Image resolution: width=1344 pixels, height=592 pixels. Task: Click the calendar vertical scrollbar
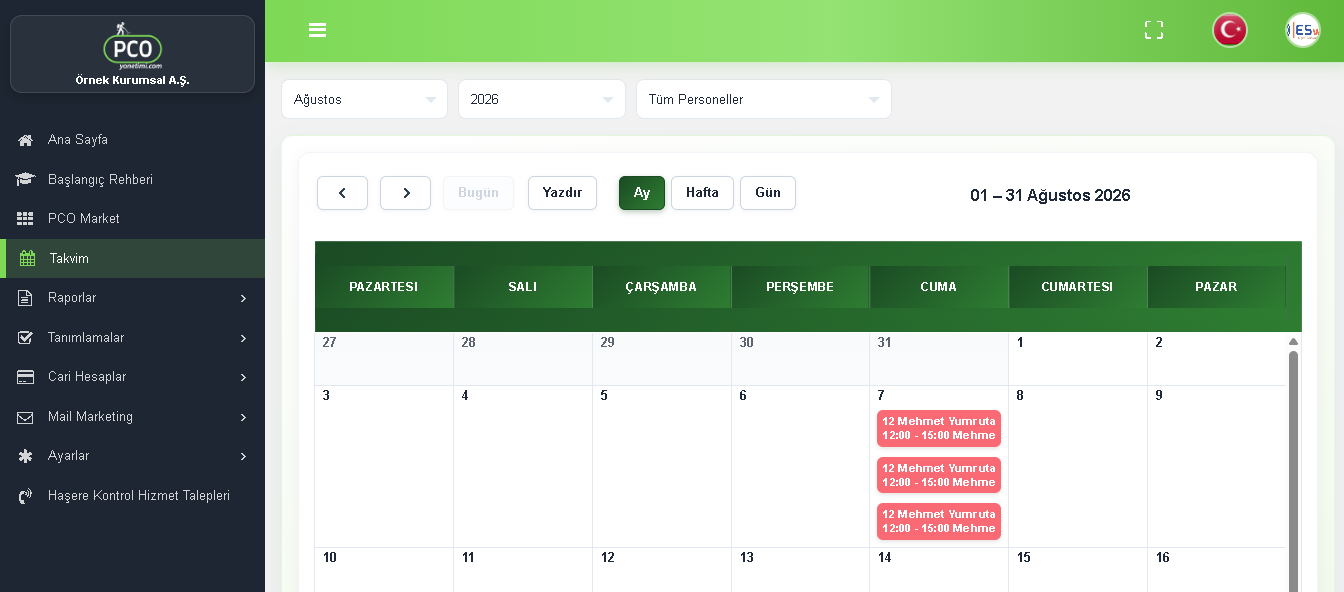(x=1293, y=470)
